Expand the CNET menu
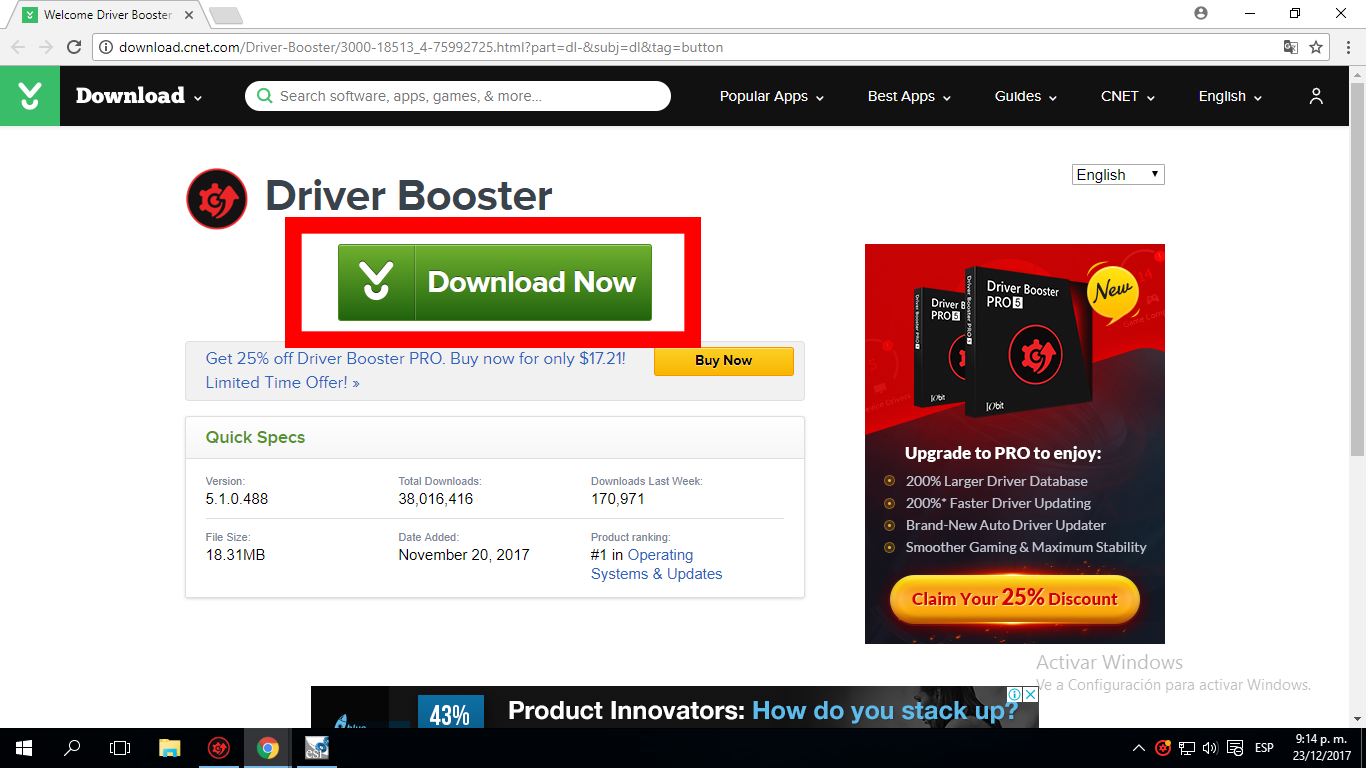 (x=1128, y=96)
